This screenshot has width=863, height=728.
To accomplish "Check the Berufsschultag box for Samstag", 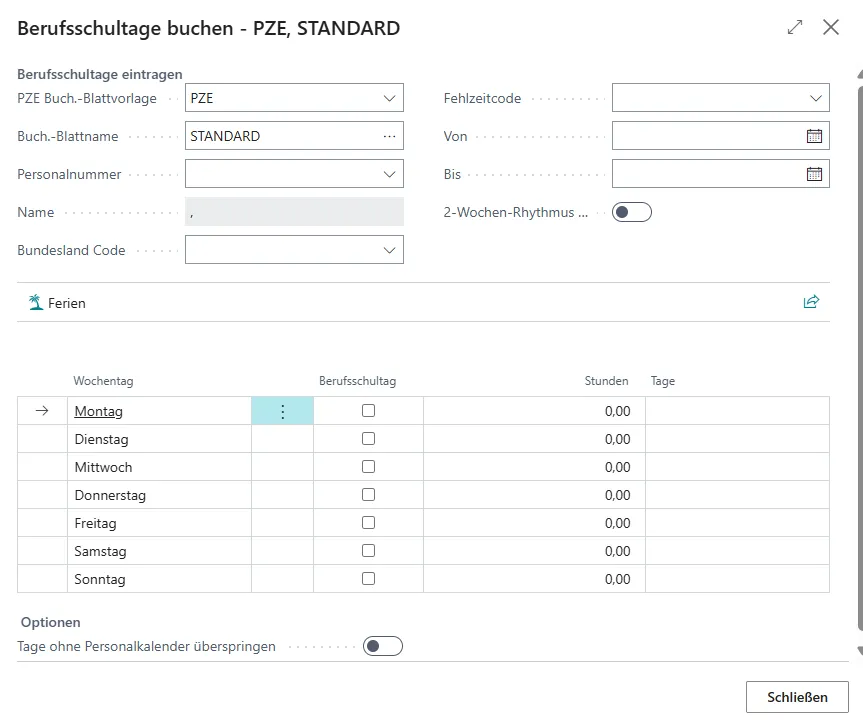I will pos(367,551).
